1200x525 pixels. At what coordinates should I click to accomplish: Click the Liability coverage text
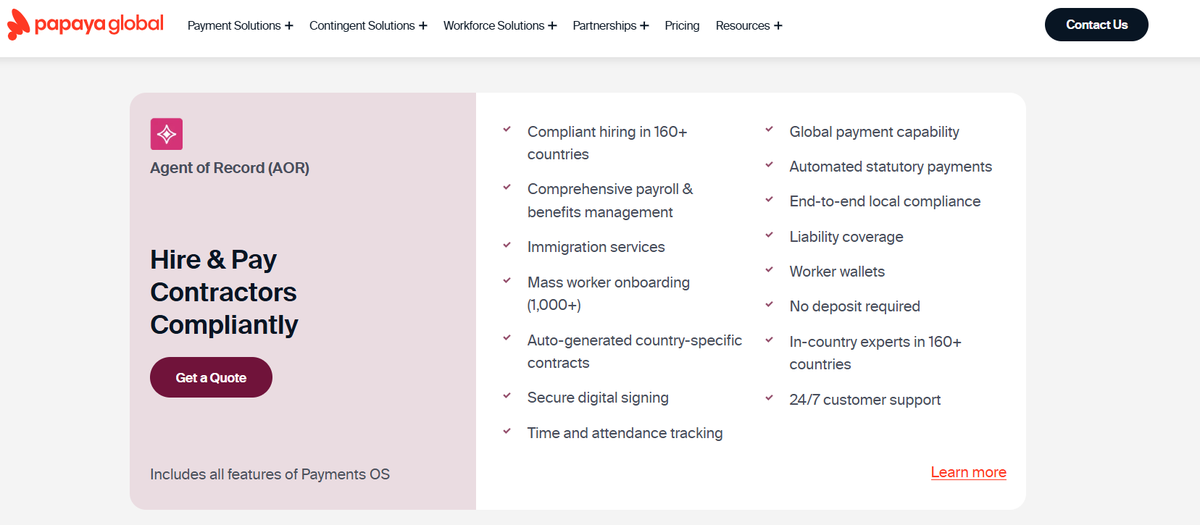click(846, 237)
